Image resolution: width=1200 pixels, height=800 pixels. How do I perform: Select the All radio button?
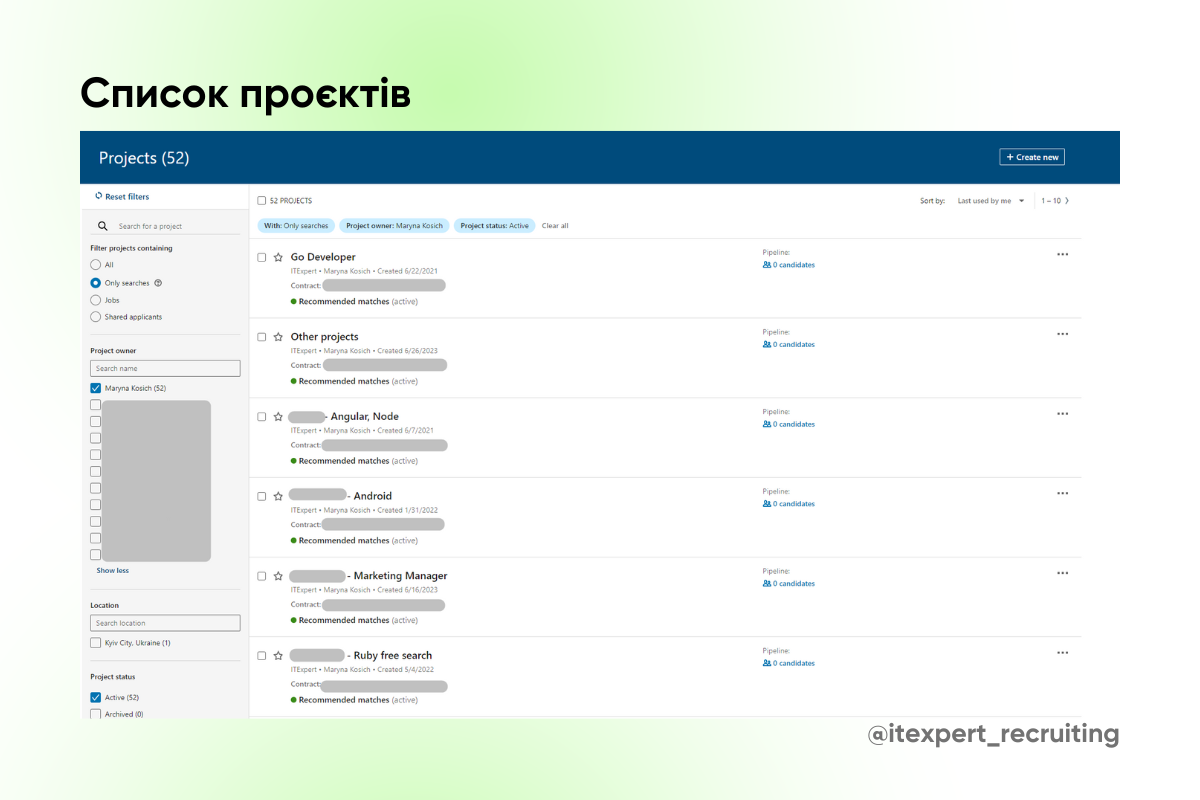(x=97, y=264)
